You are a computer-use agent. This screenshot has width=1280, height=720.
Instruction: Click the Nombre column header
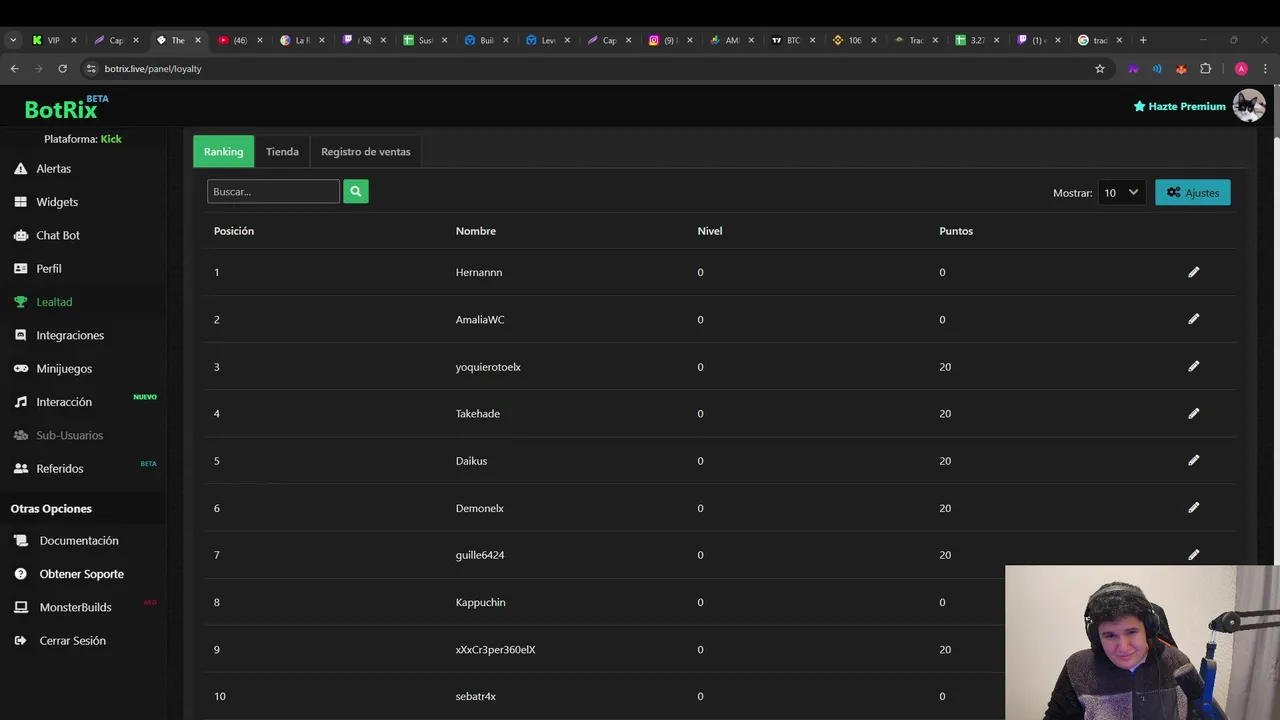tap(476, 231)
